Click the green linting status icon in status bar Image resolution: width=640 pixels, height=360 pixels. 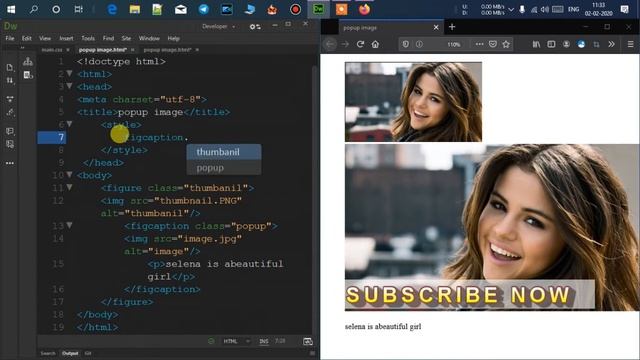(211, 341)
